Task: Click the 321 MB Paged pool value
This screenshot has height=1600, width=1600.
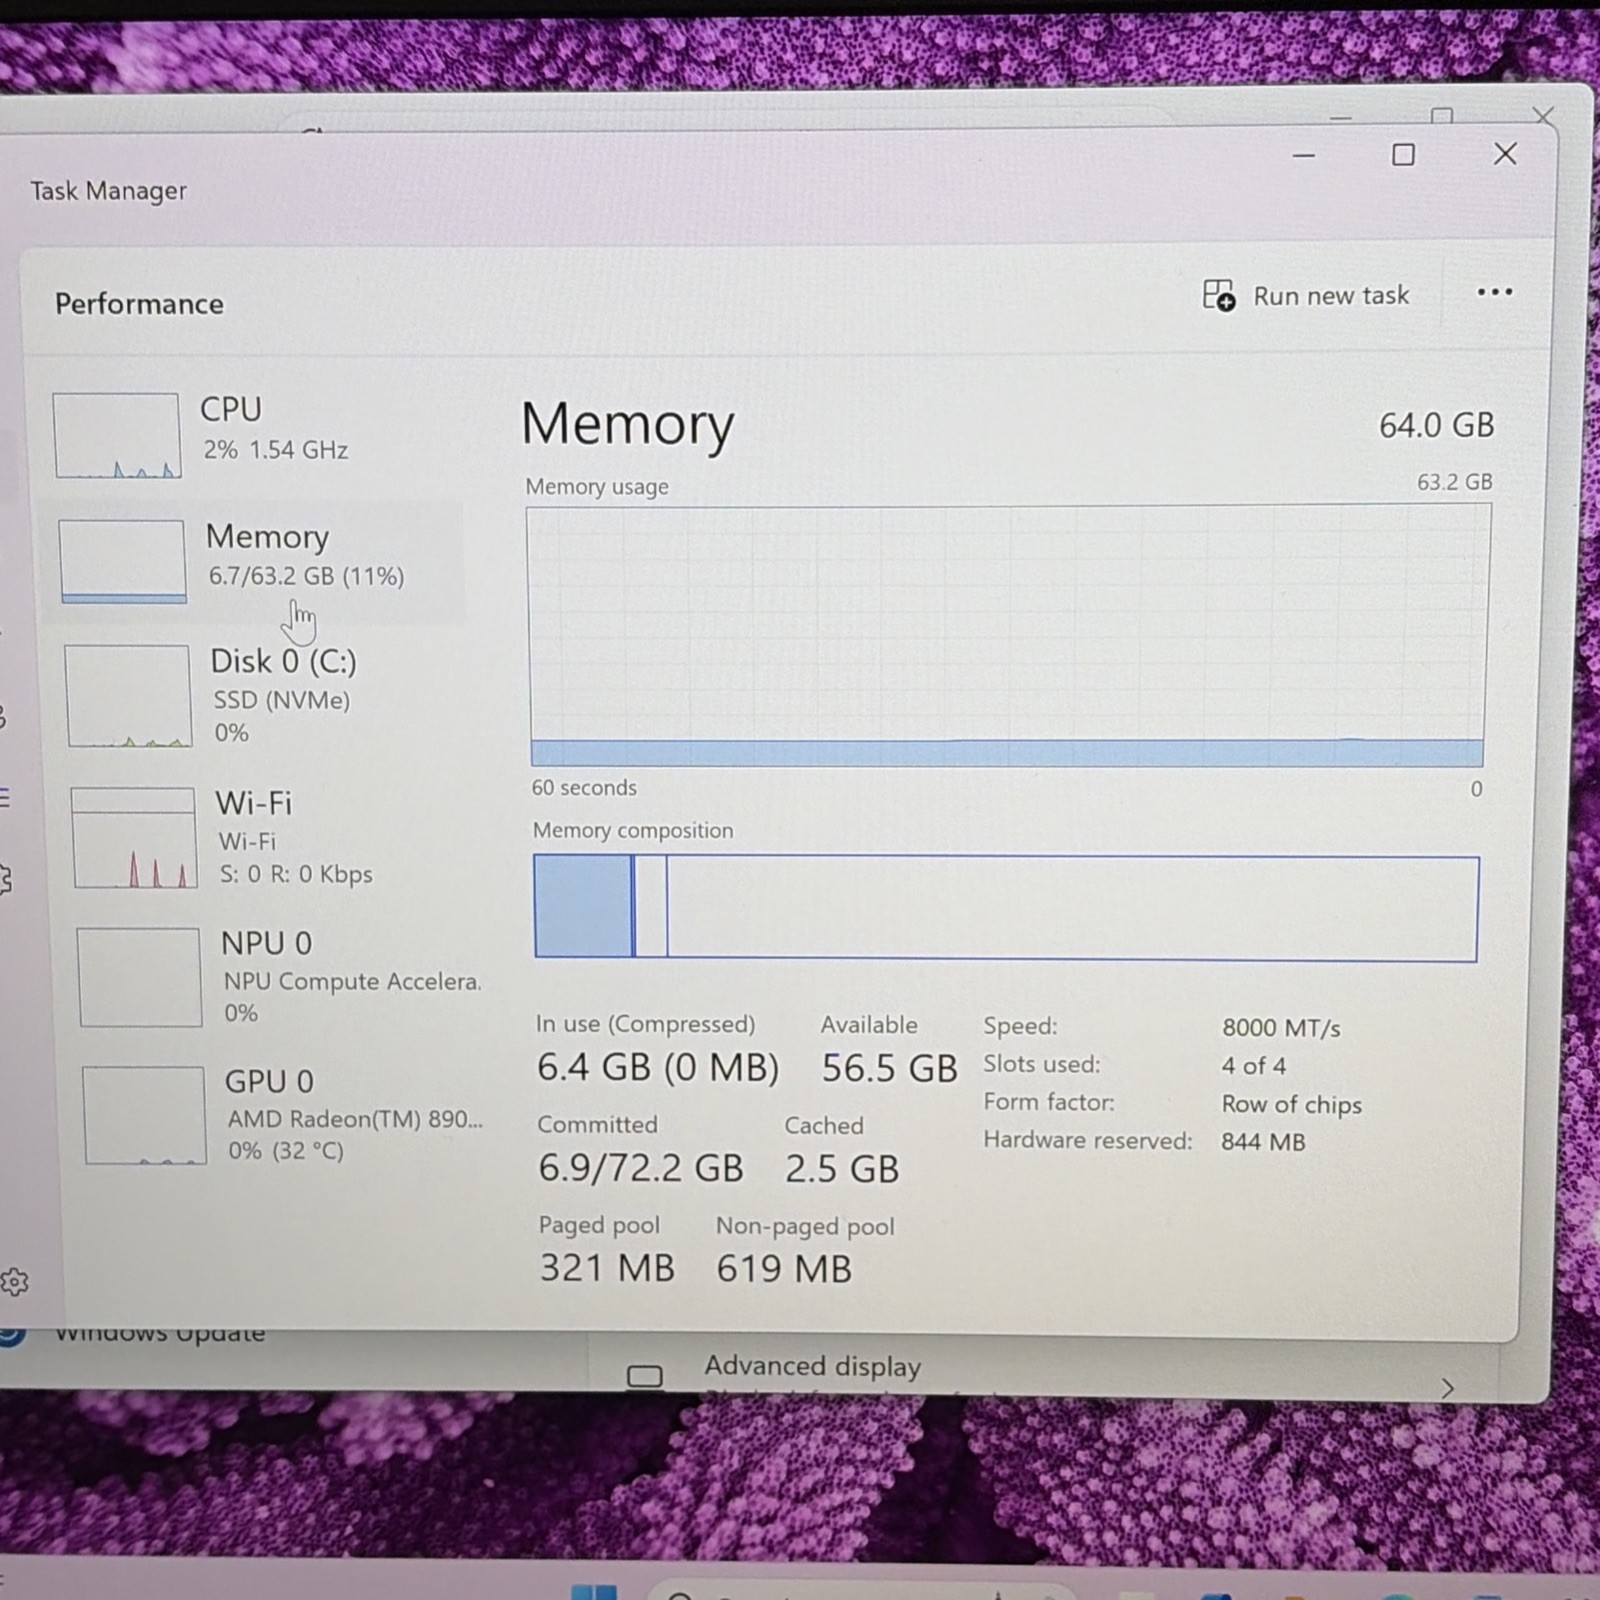Action: coord(607,1268)
